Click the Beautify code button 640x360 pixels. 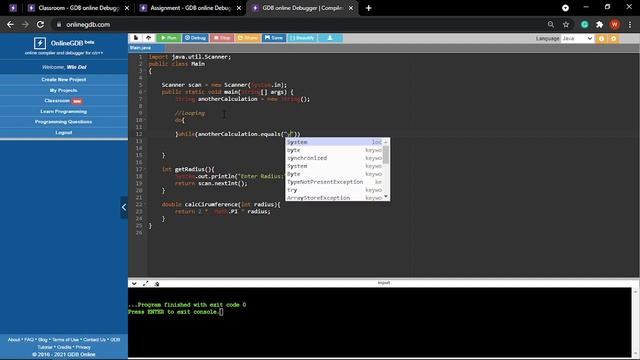click(x=302, y=38)
